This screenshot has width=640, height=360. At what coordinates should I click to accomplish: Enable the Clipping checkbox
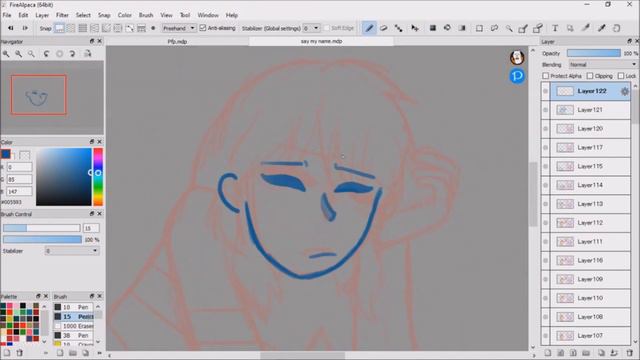coord(590,76)
